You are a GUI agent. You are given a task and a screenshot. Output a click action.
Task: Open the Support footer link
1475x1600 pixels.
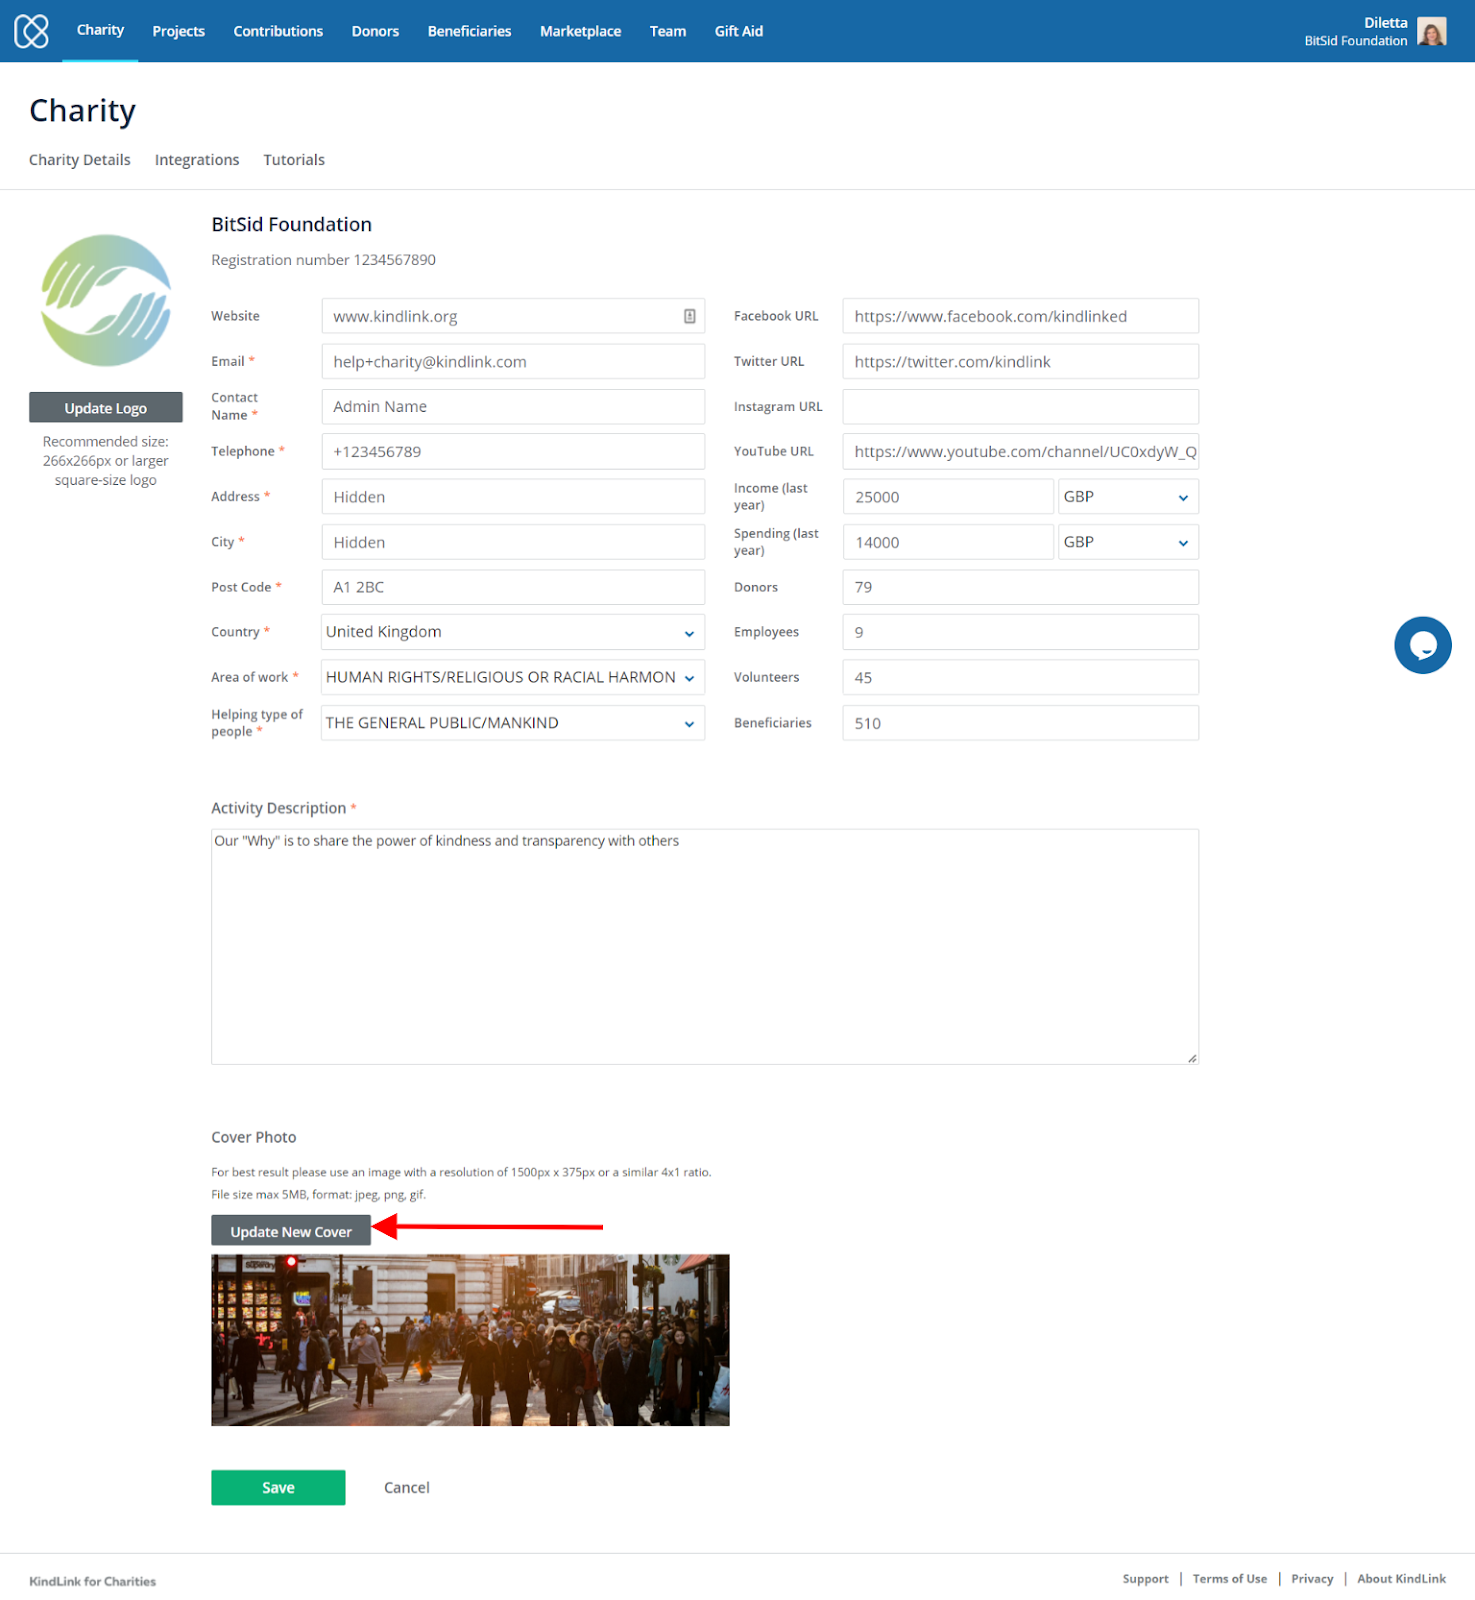[1145, 1579]
